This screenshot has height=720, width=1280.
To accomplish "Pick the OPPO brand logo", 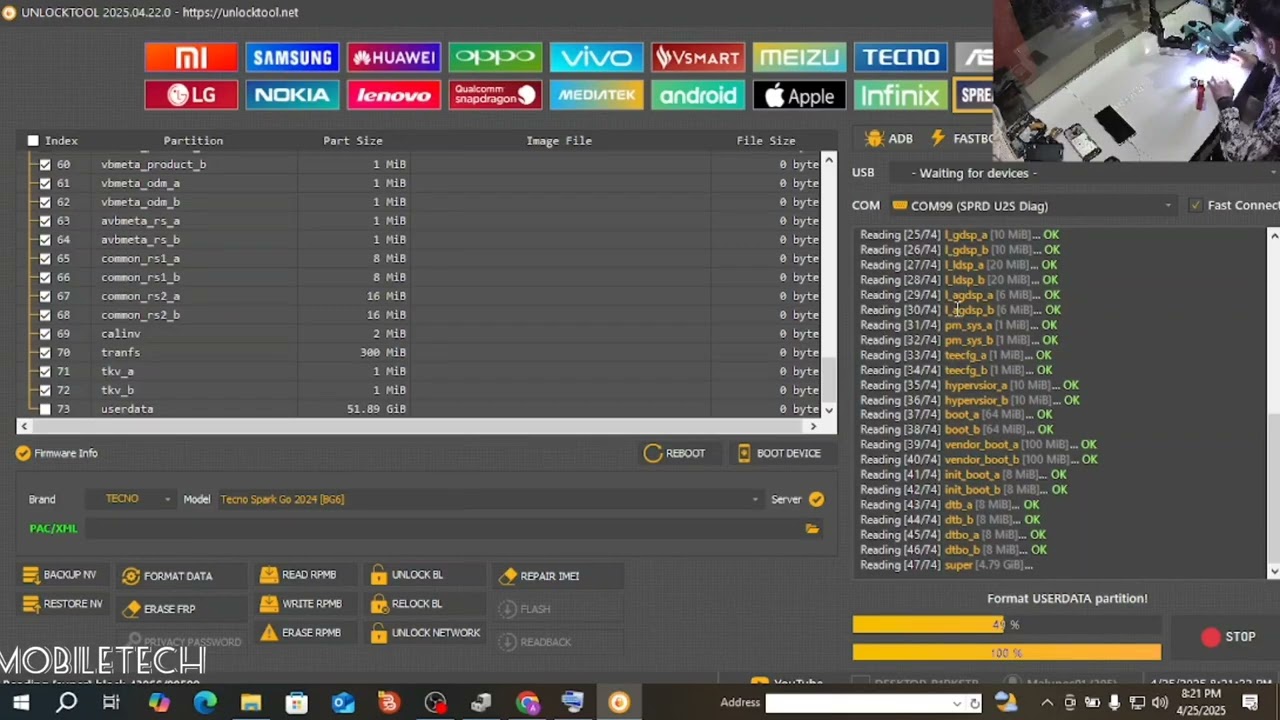I will click(495, 57).
